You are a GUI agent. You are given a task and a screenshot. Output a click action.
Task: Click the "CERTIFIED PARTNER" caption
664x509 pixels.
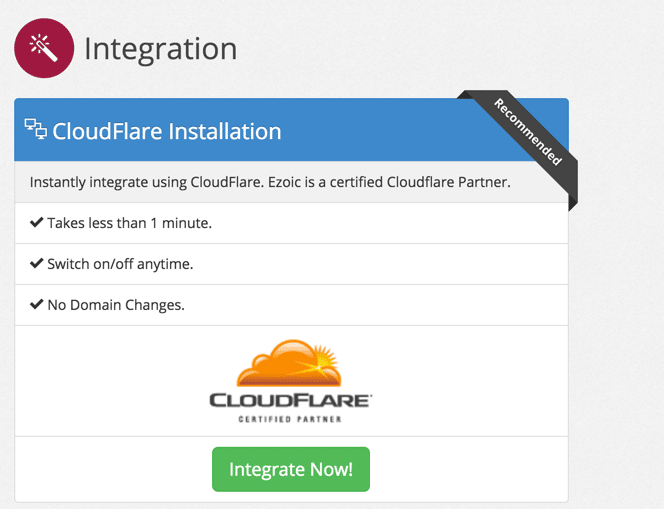(x=290, y=419)
